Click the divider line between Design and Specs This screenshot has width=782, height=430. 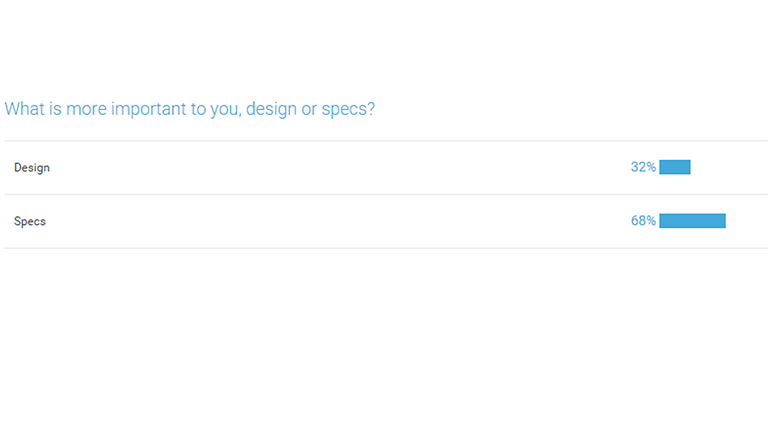[x=386, y=195]
